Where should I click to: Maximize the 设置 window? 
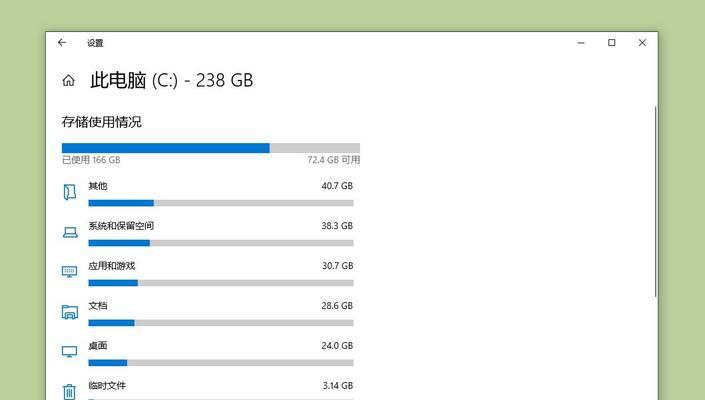click(611, 43)
